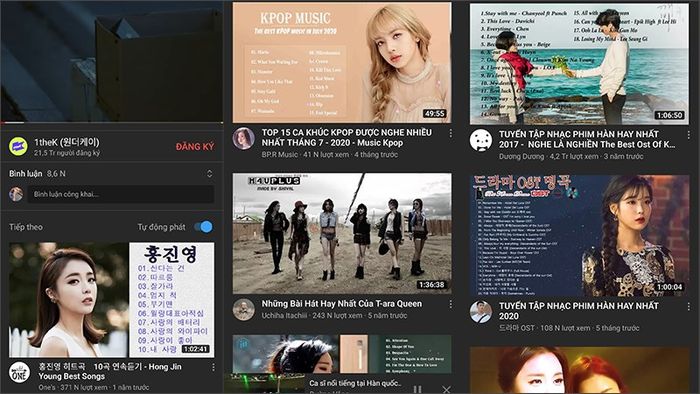
Task: Open TUYỂN TẬP NHẠC PHIM HÀN HAY NHẤT 2020 title
Action: tap(579, 311)
